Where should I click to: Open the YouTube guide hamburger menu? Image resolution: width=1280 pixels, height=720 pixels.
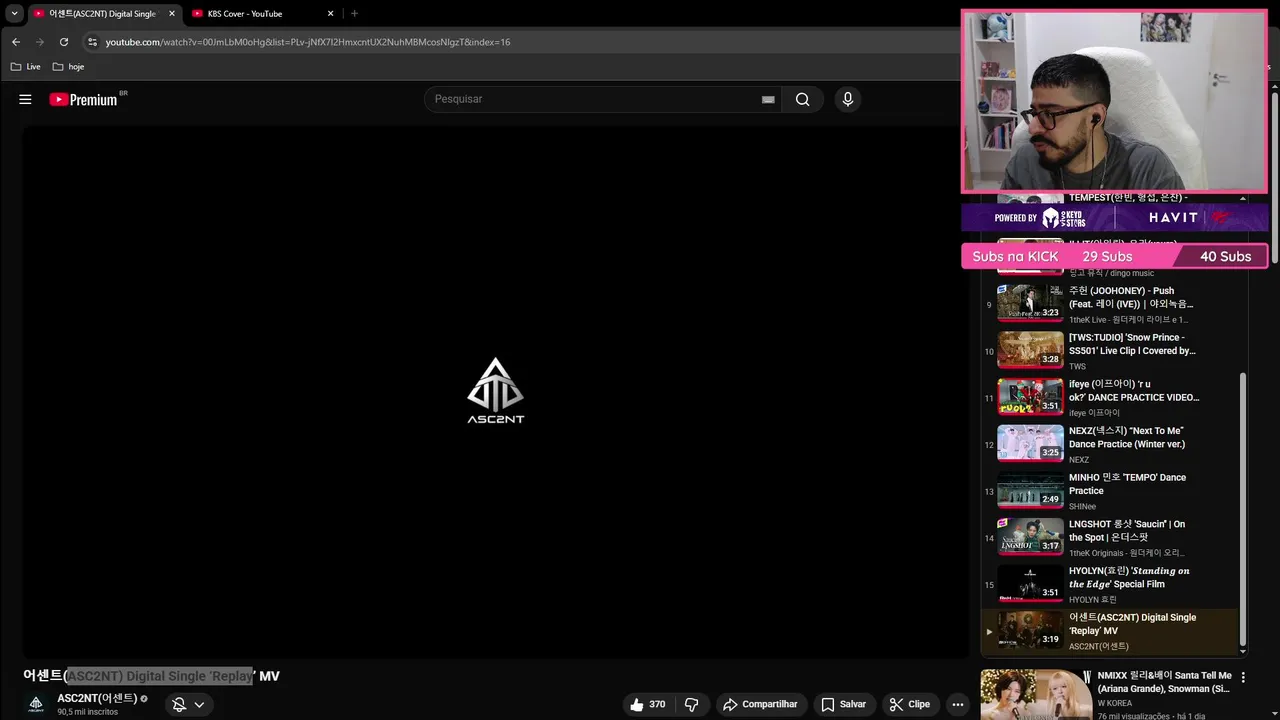[25, 99]
